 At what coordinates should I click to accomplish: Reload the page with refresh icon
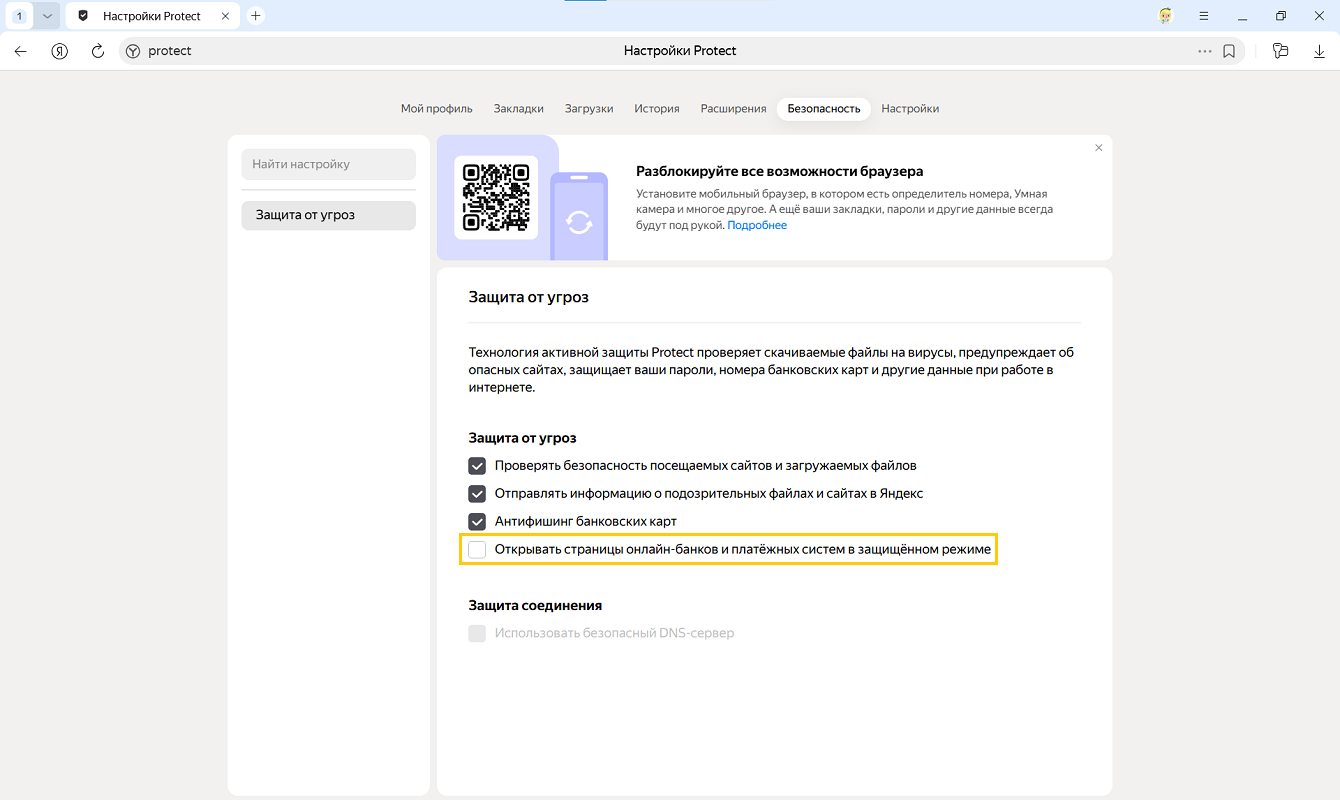click(x=98, y=51)
